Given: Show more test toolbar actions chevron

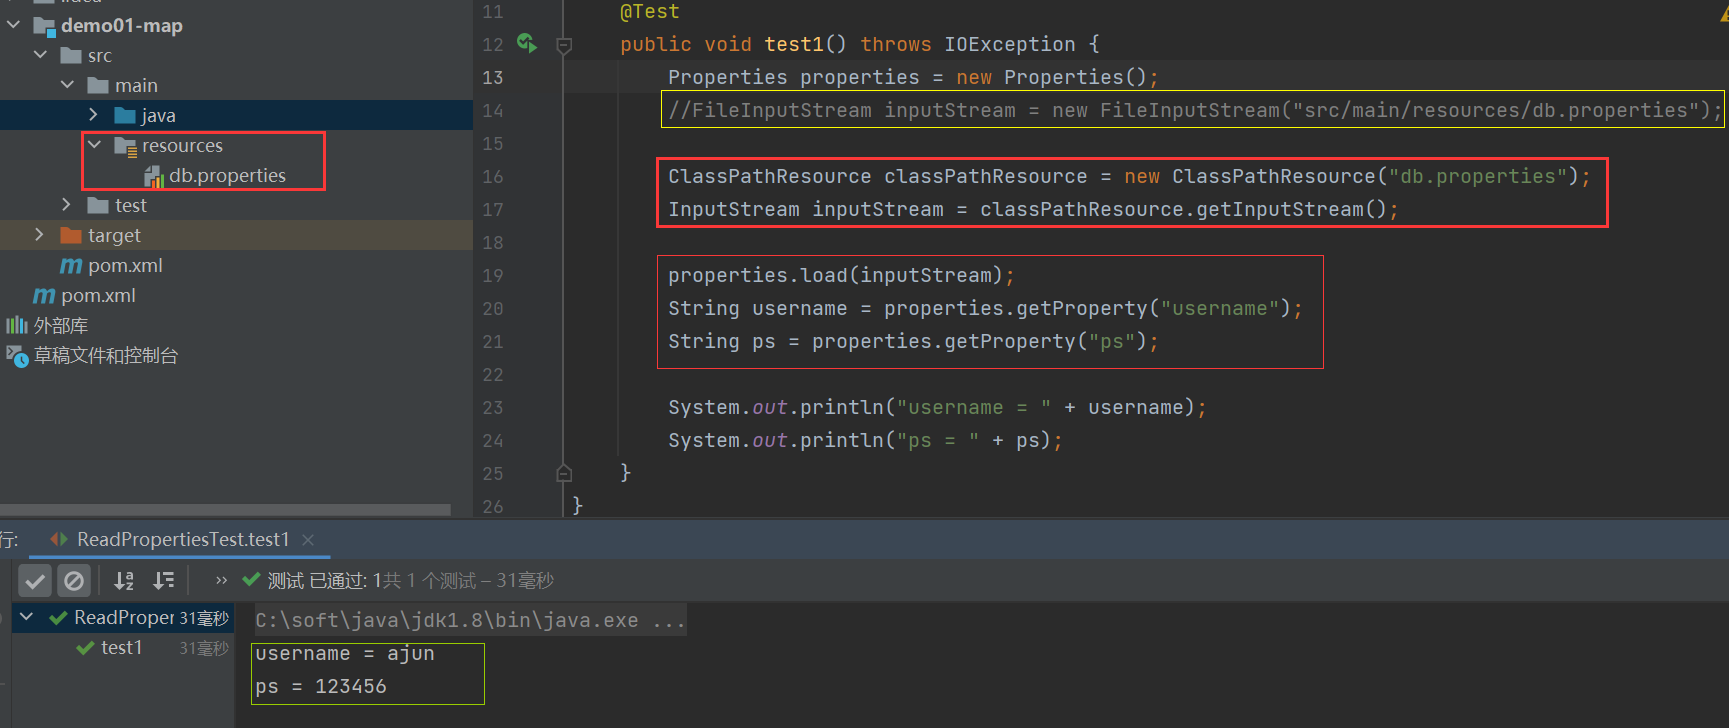Looking at the screenshot, I should [x=221, y=580].
